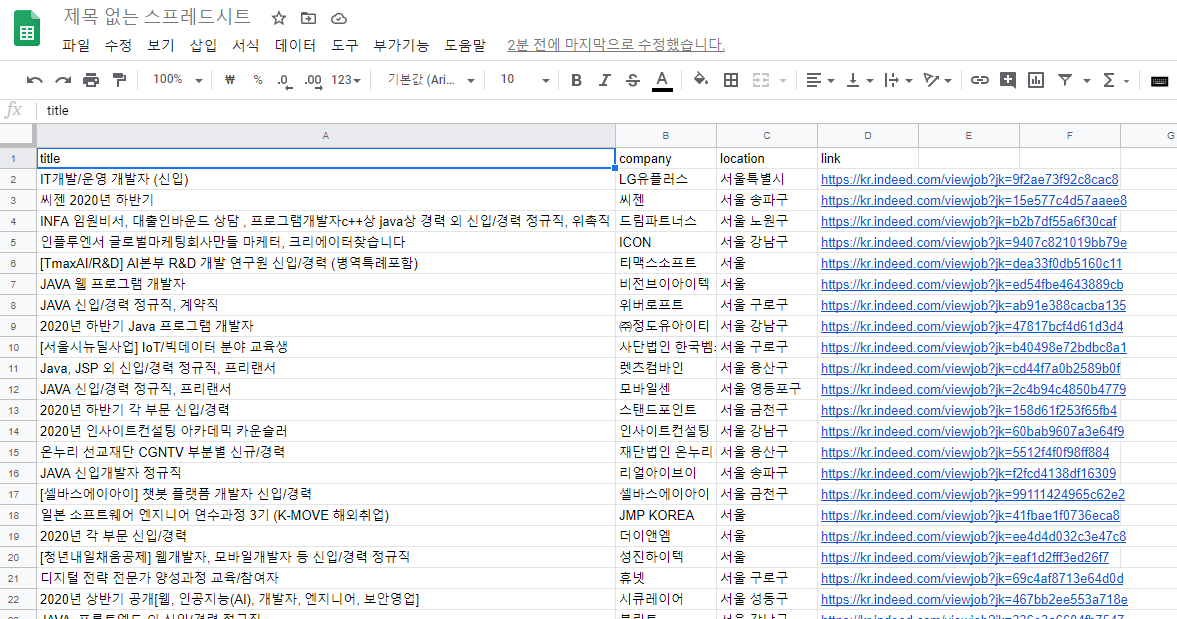Decrease decimal places

click(284, 80)
